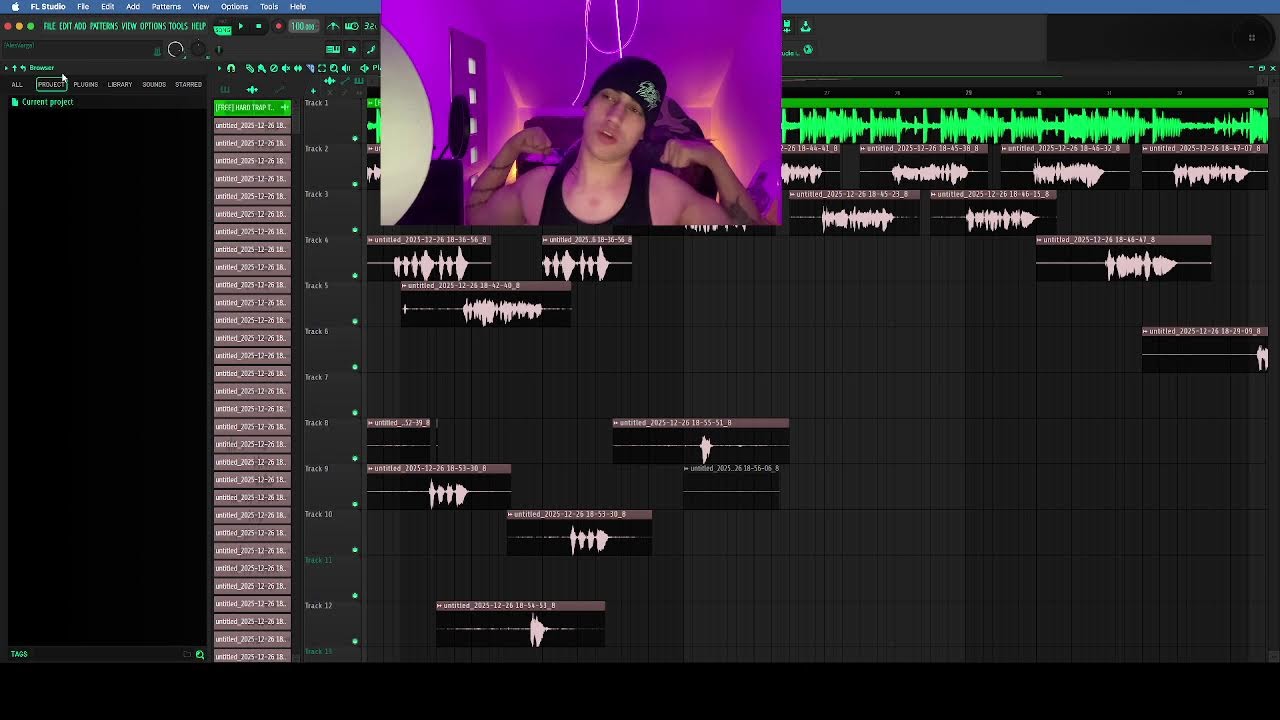Screen dimensions: 1280x720
Task: Open clip menu arrow of 18-29-09_8 clip
Action: [1146, 331]
